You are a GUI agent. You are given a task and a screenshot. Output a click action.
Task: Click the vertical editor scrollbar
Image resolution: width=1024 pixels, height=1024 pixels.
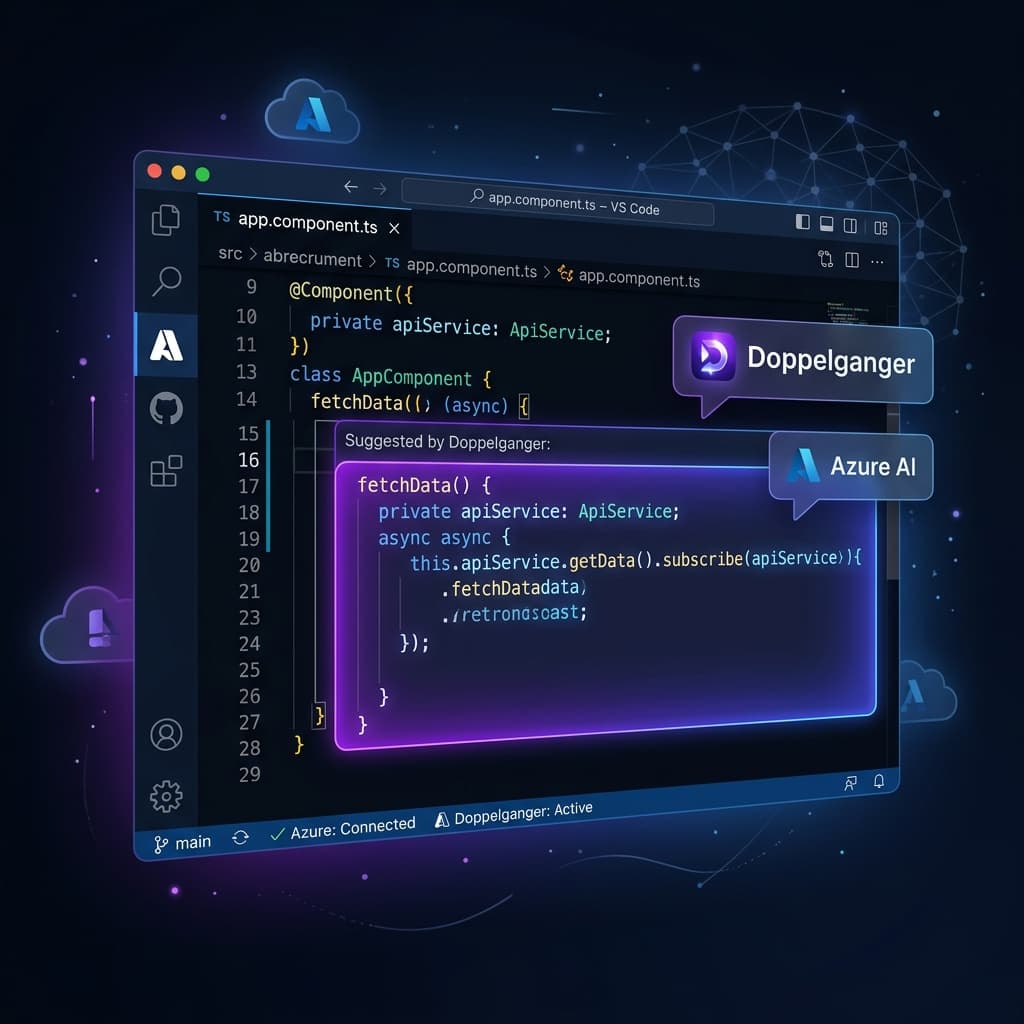[893, 493]
